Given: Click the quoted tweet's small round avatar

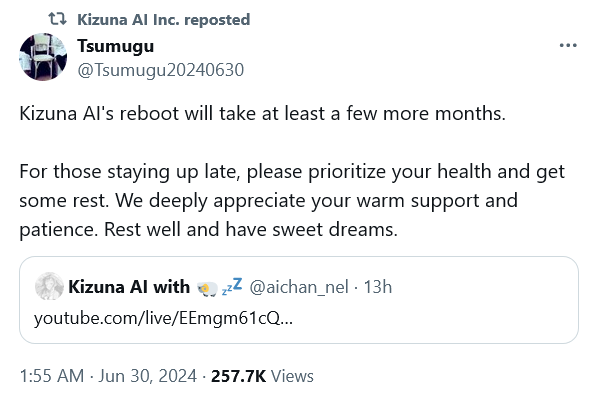Looking at the screenshot, I should pyautogui.click(x=49, y=286).
